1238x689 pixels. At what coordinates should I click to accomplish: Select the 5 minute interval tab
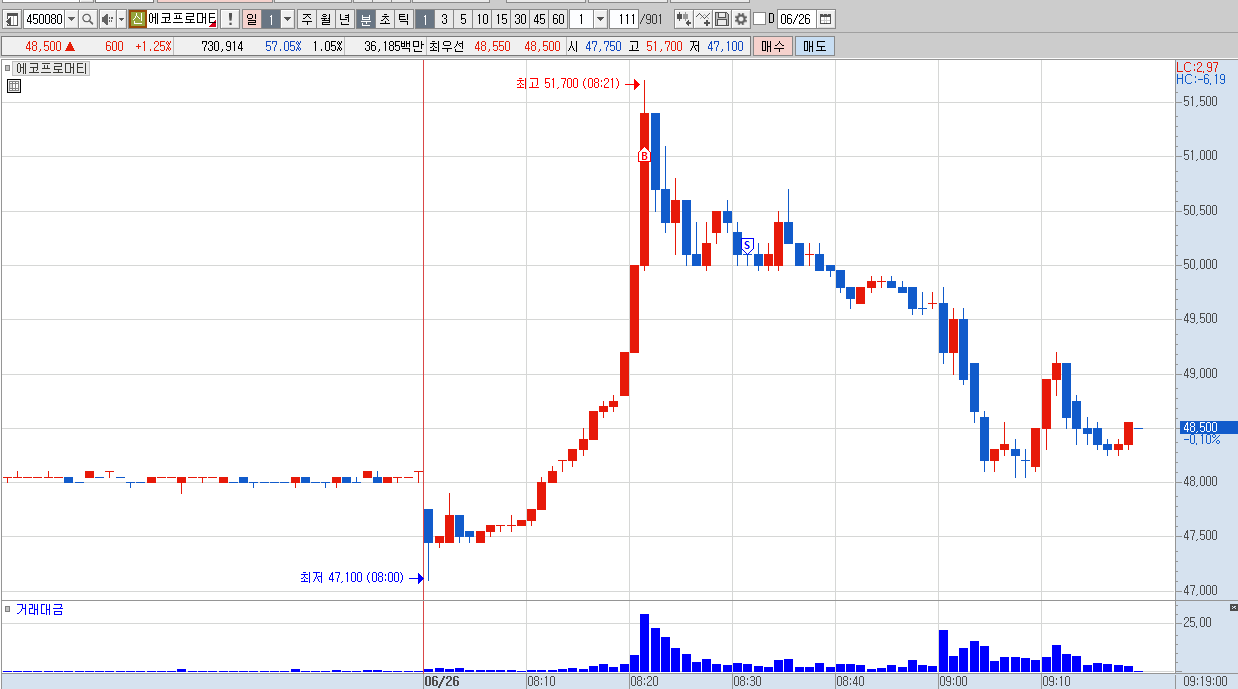click(x=462, y=19)
